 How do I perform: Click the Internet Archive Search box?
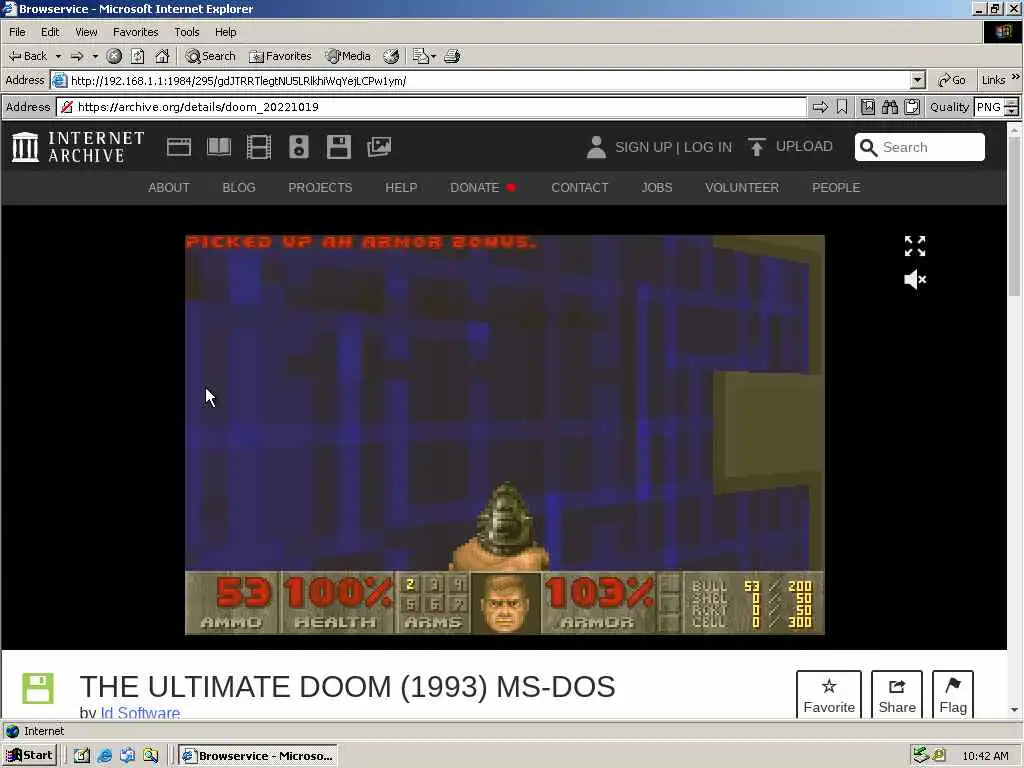[920, 147]
